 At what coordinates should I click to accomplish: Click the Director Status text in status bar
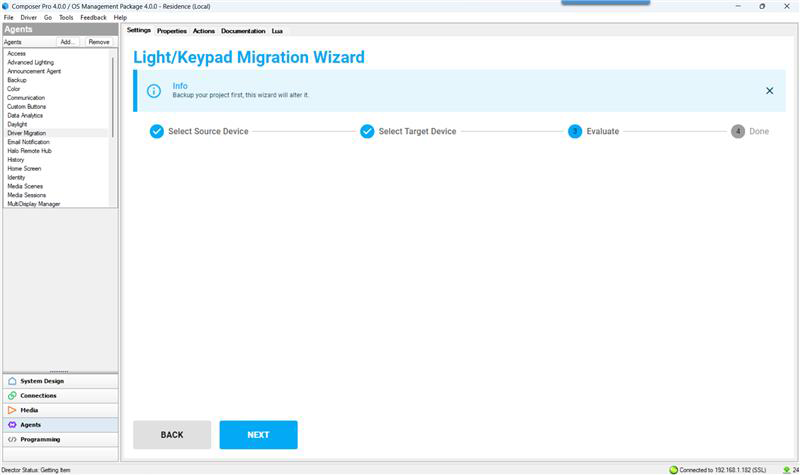point(36,470)
